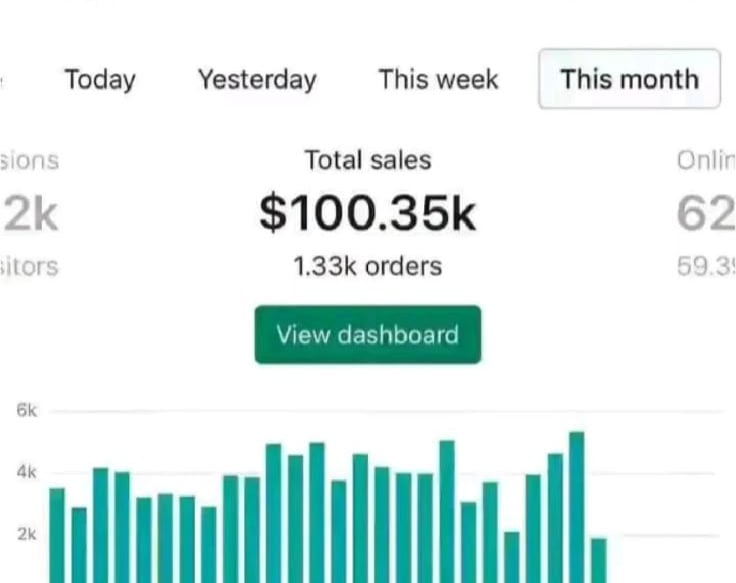The image size is (736, 583).
Task: Select the Yesterday tab
Action: coord(257,79)
